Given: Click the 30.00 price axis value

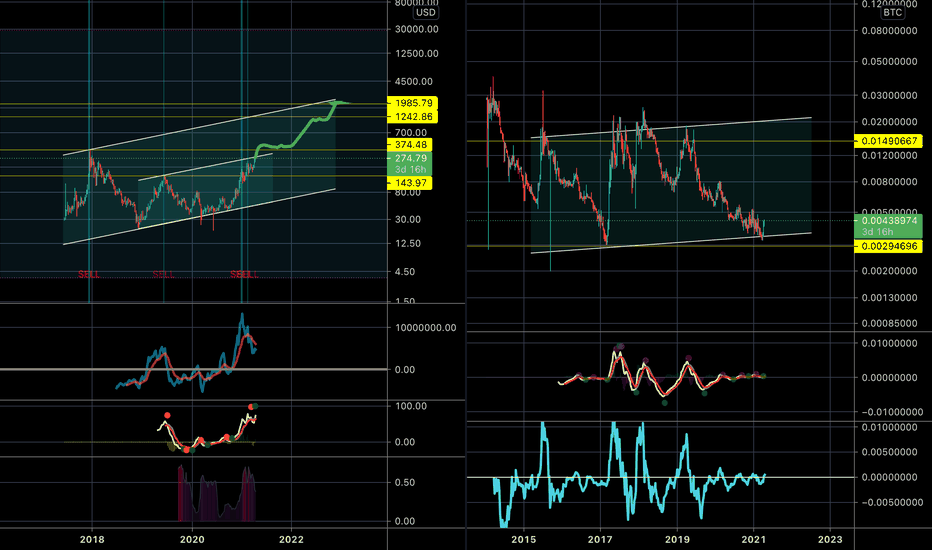Looking at the screenshot, I should 408,219.
